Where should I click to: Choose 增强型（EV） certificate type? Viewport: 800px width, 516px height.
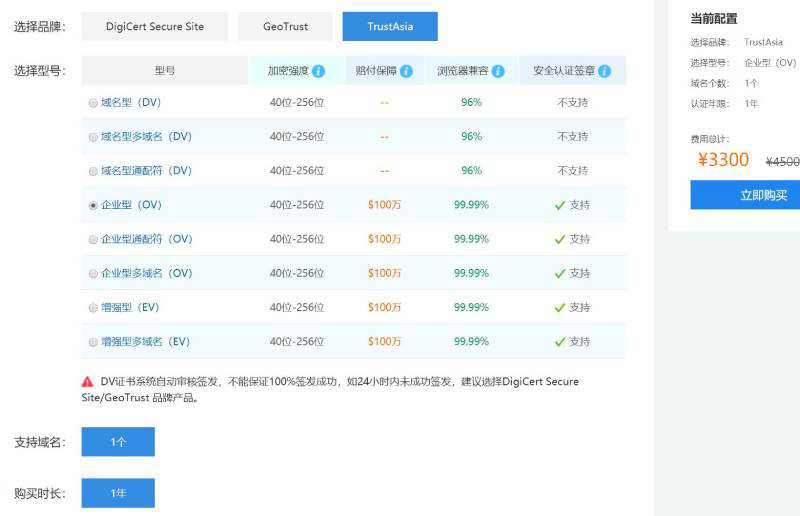coord(94,307)
